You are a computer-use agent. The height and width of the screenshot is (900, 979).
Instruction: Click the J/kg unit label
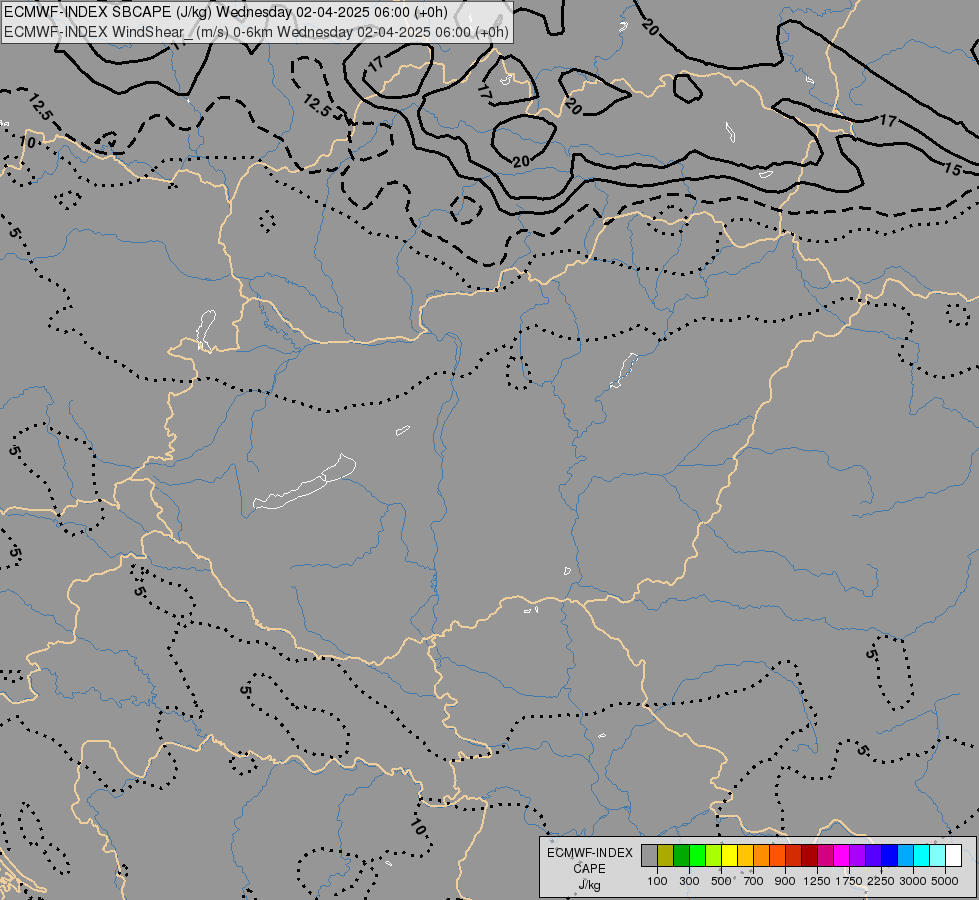click(589, 885)
